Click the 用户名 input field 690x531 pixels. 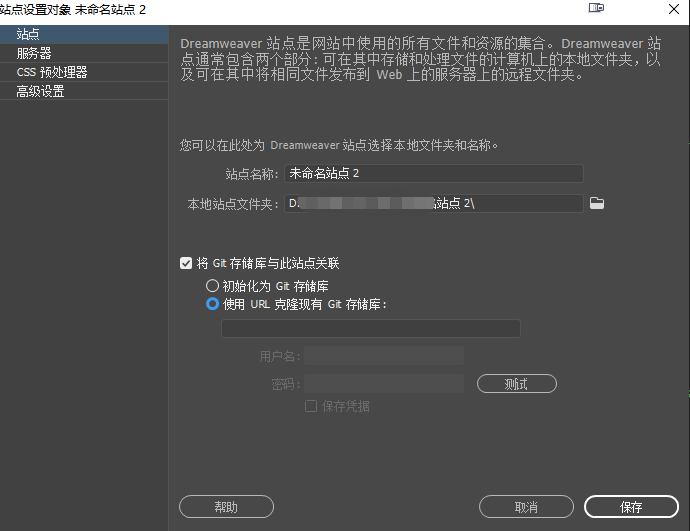click(x=384, y=355)
